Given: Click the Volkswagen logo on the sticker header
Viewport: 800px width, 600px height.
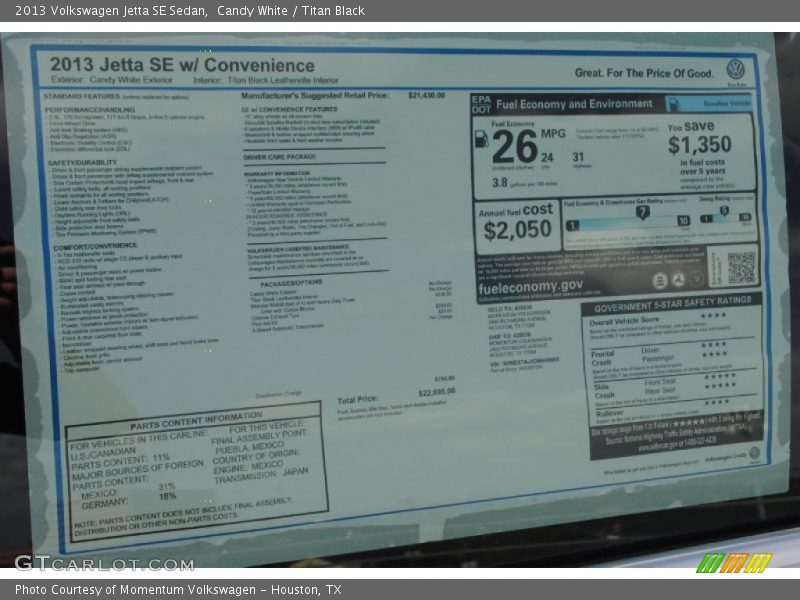Looking at the screenshot, I should (x=735, y=69).
